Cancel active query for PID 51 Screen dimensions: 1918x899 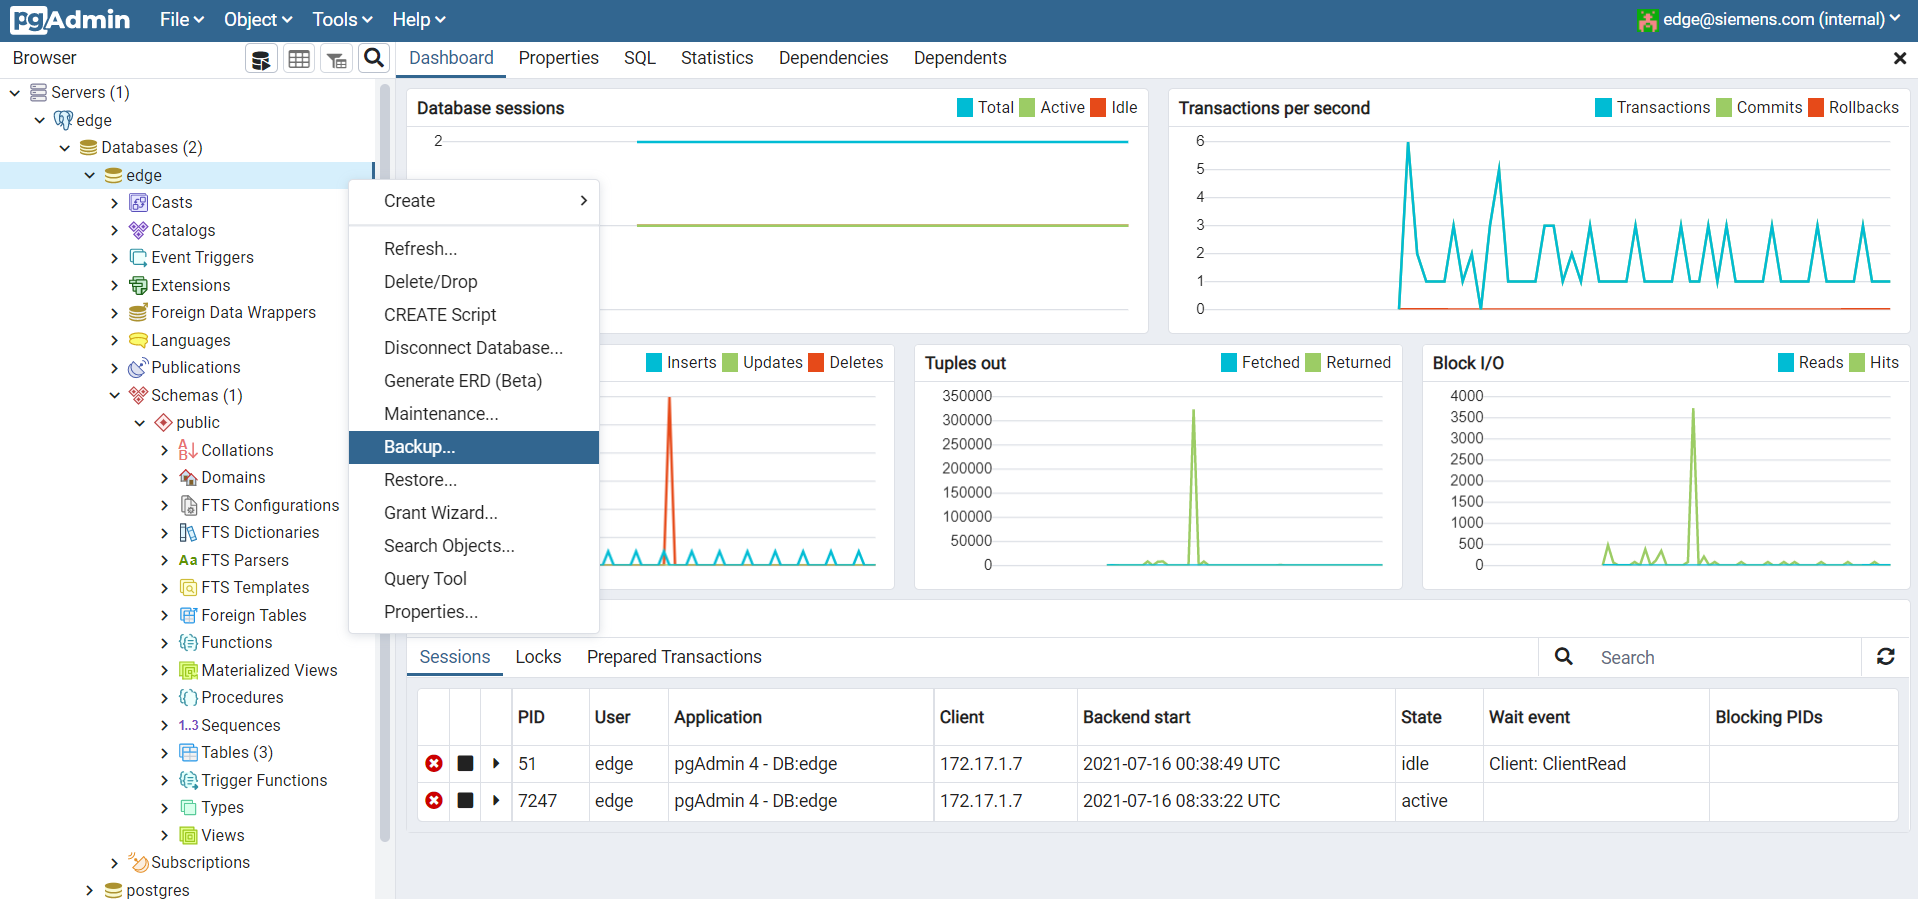(x=465, y=764)
